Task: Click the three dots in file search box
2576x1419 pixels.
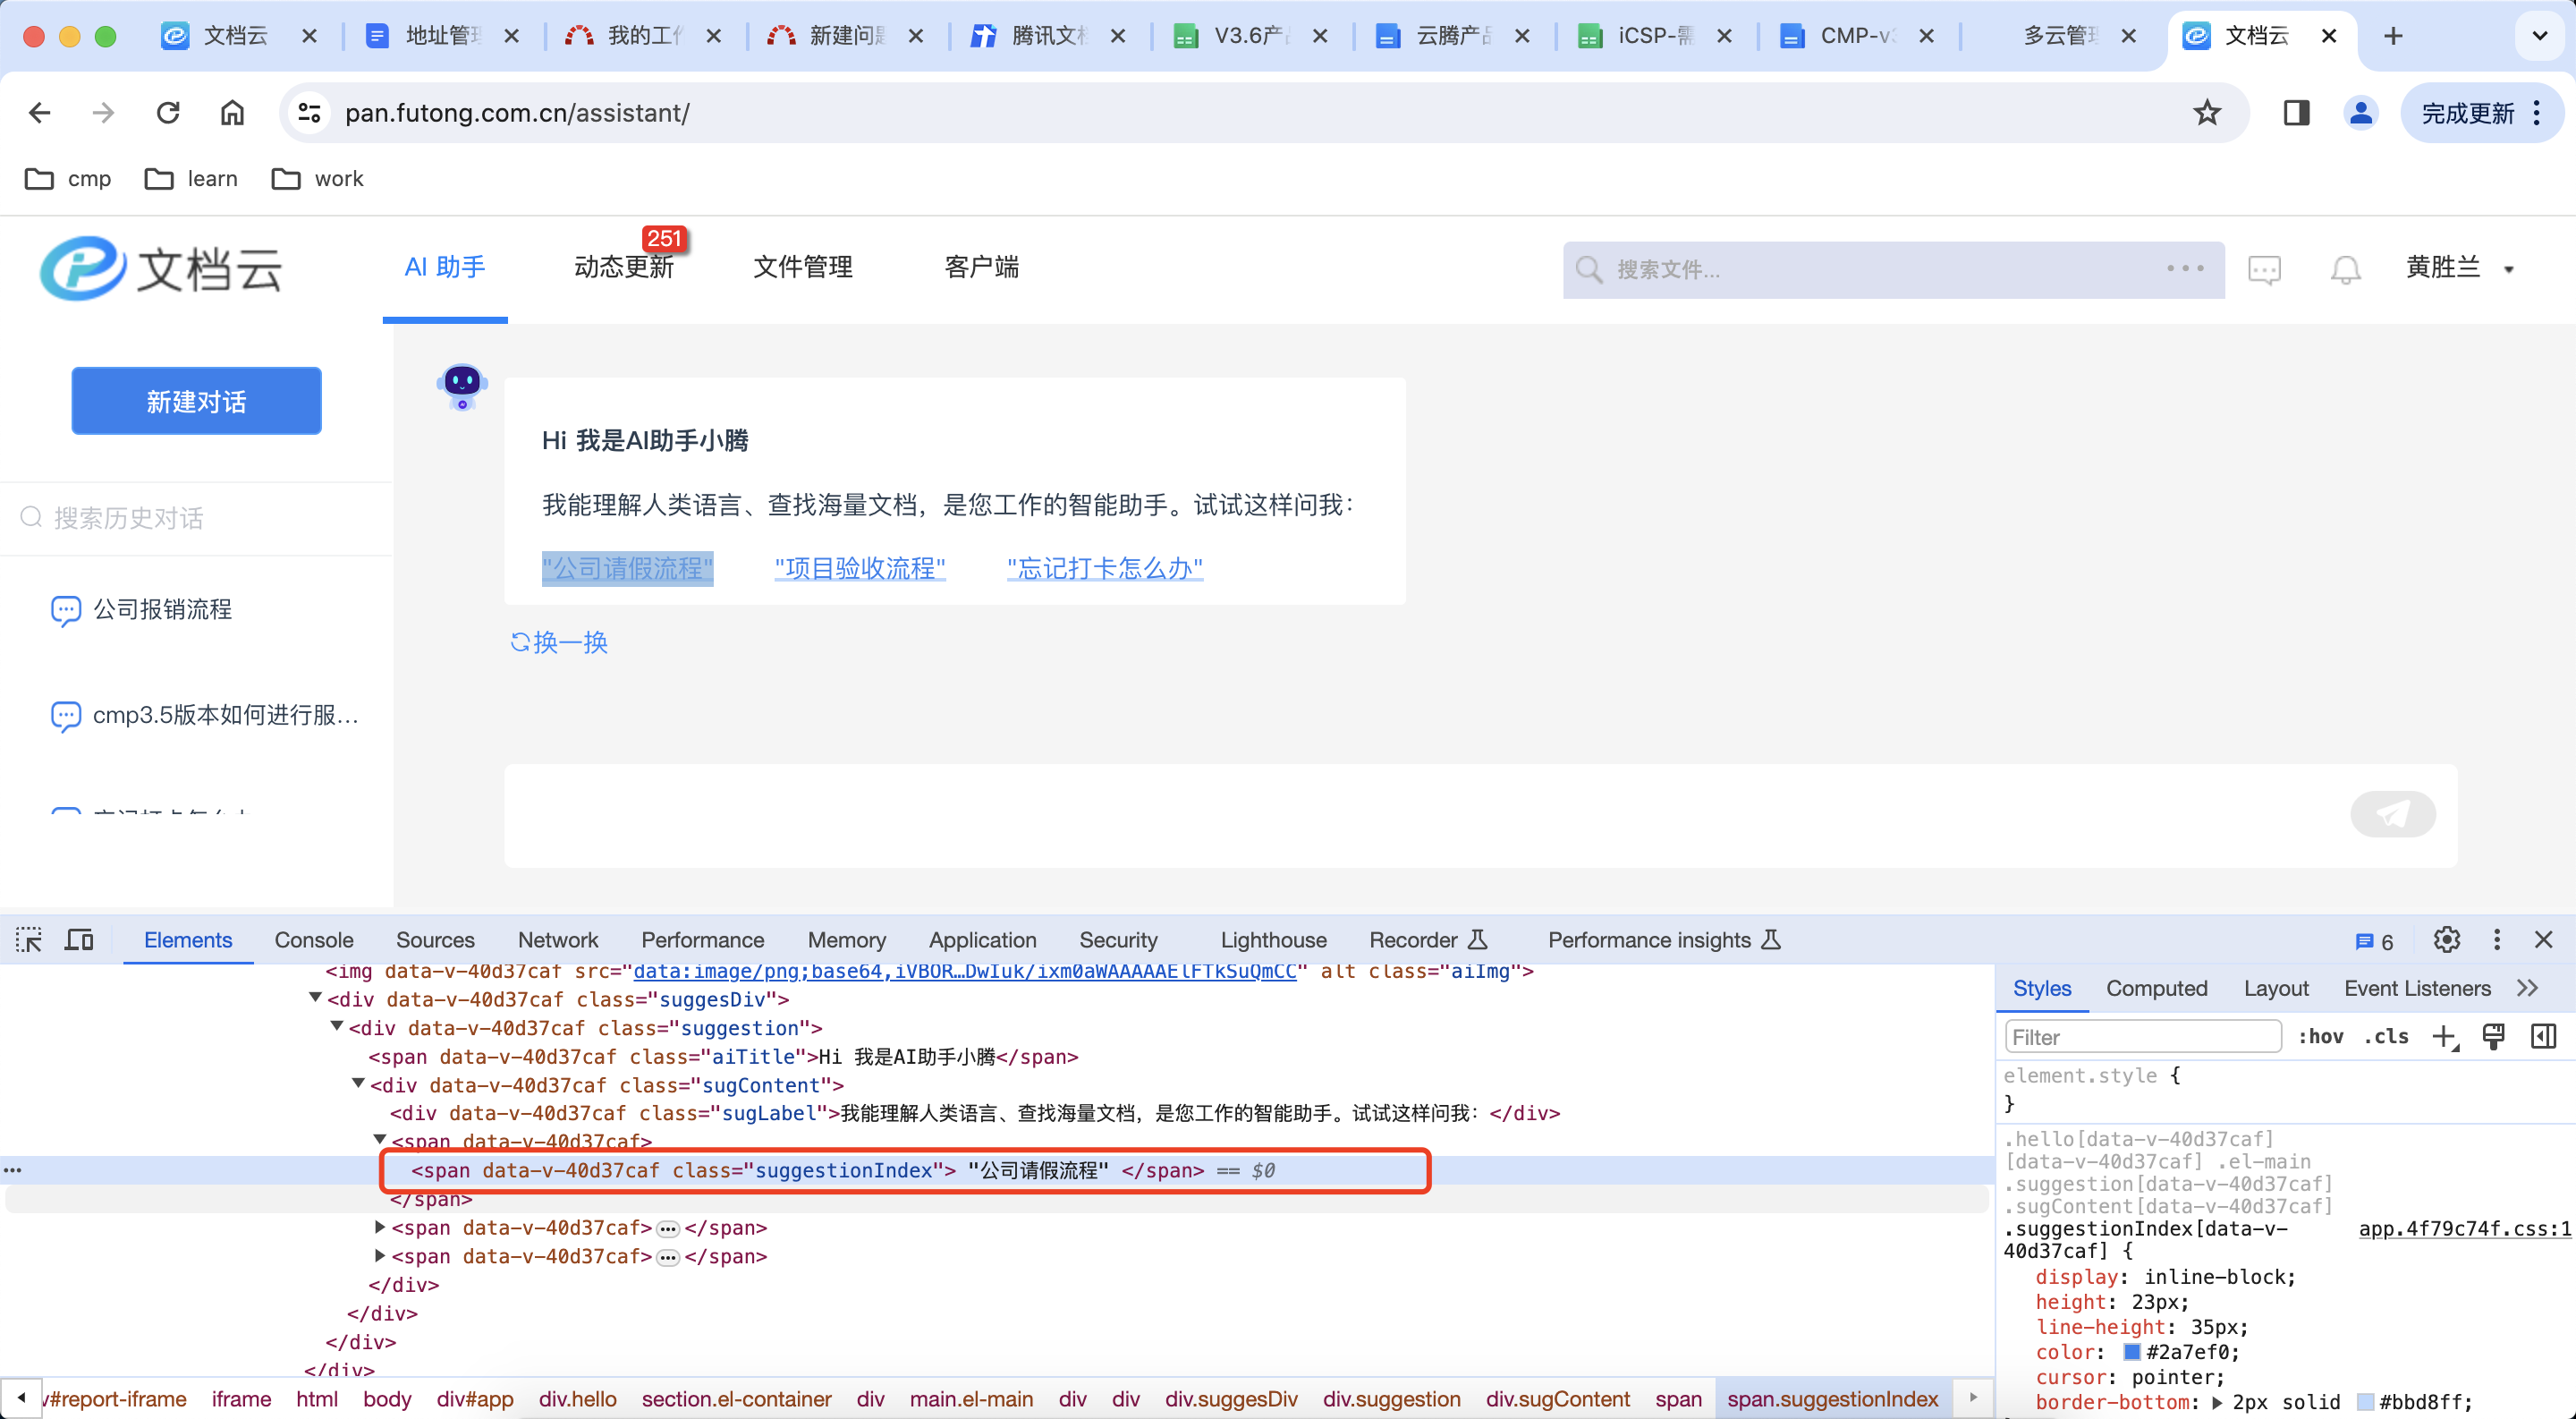Action: tap(2185, 268)
